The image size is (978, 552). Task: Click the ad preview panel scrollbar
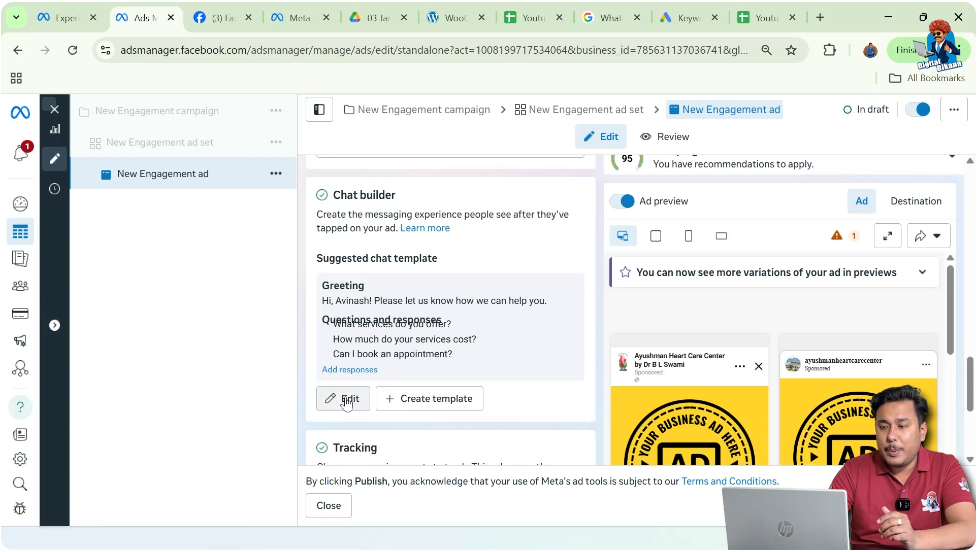tap(950, 309)
